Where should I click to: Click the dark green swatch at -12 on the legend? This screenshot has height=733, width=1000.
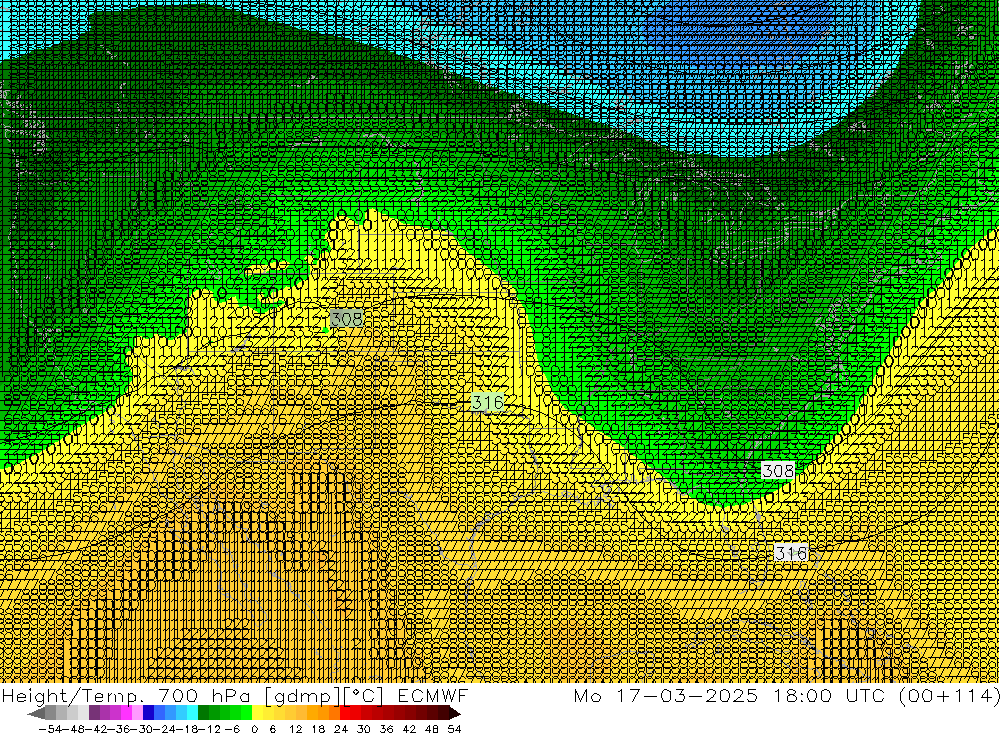click(x=203, y=713)
